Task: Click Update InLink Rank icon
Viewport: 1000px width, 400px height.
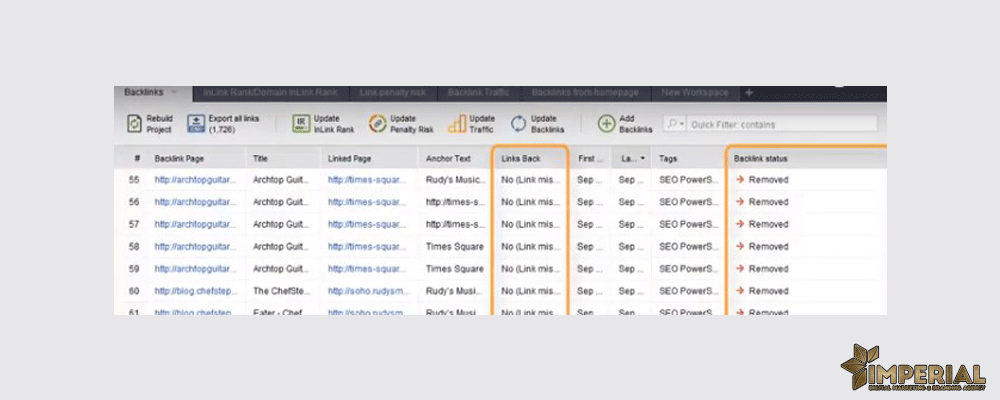Action: click(x=301, y=124)
